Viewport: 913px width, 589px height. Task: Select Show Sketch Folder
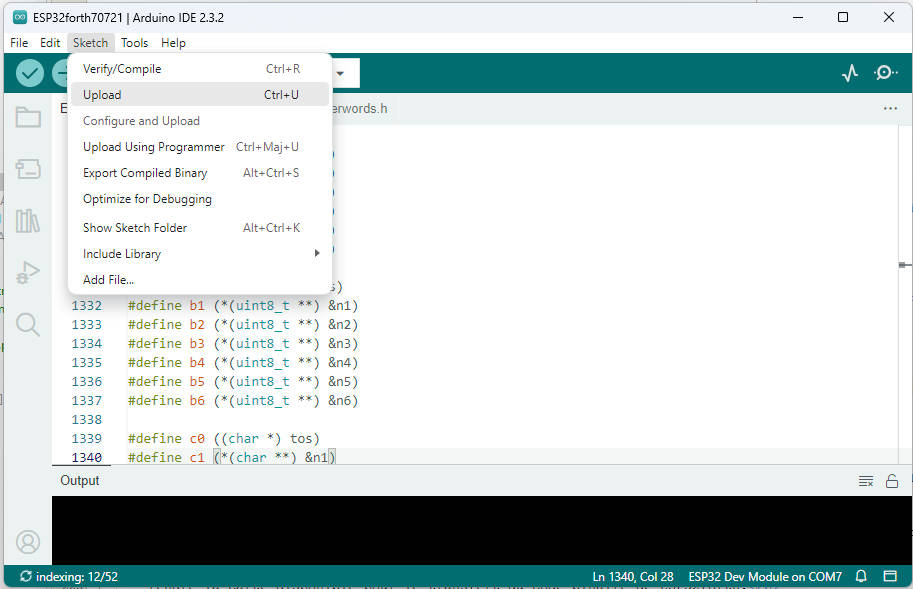[x=199, y=228]
